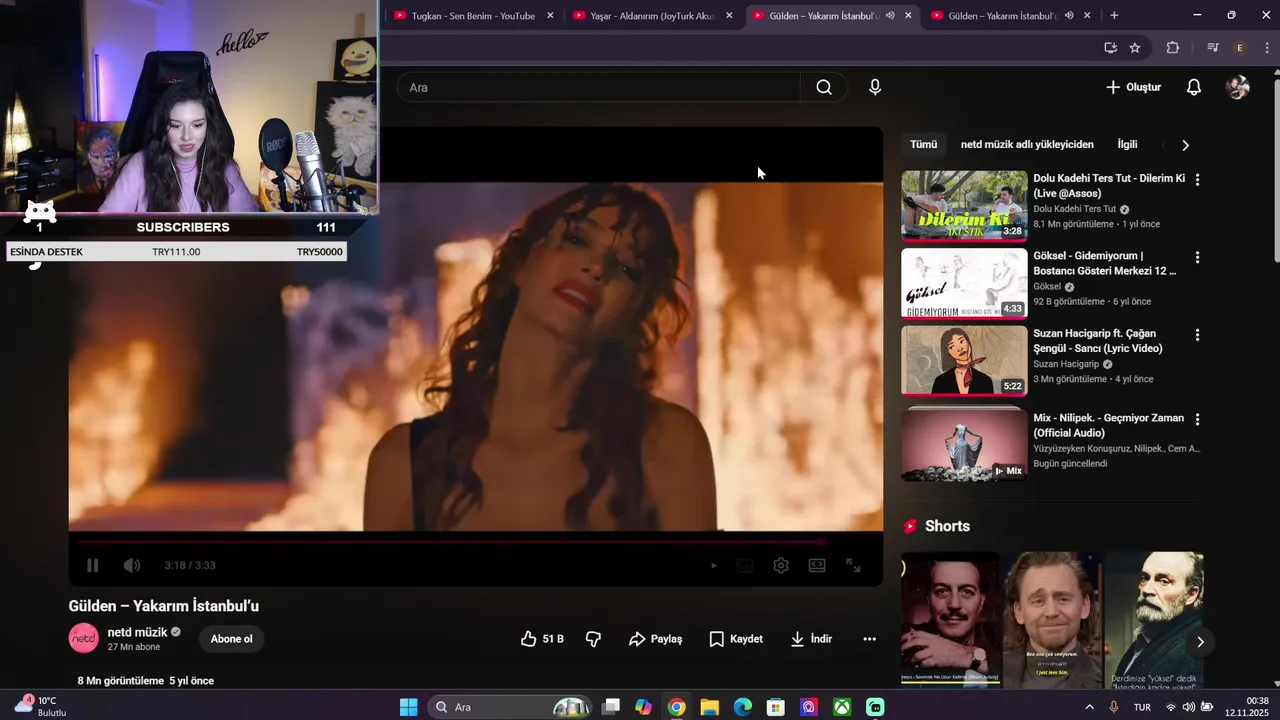Select the Tümü filter chip
The width and height of the screenshot is (1280, 720).
pos(924,144)
